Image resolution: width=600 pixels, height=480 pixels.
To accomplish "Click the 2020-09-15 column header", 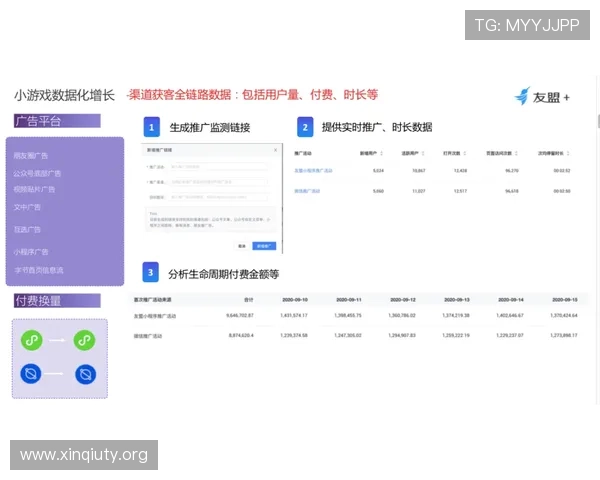I will 564,299.
